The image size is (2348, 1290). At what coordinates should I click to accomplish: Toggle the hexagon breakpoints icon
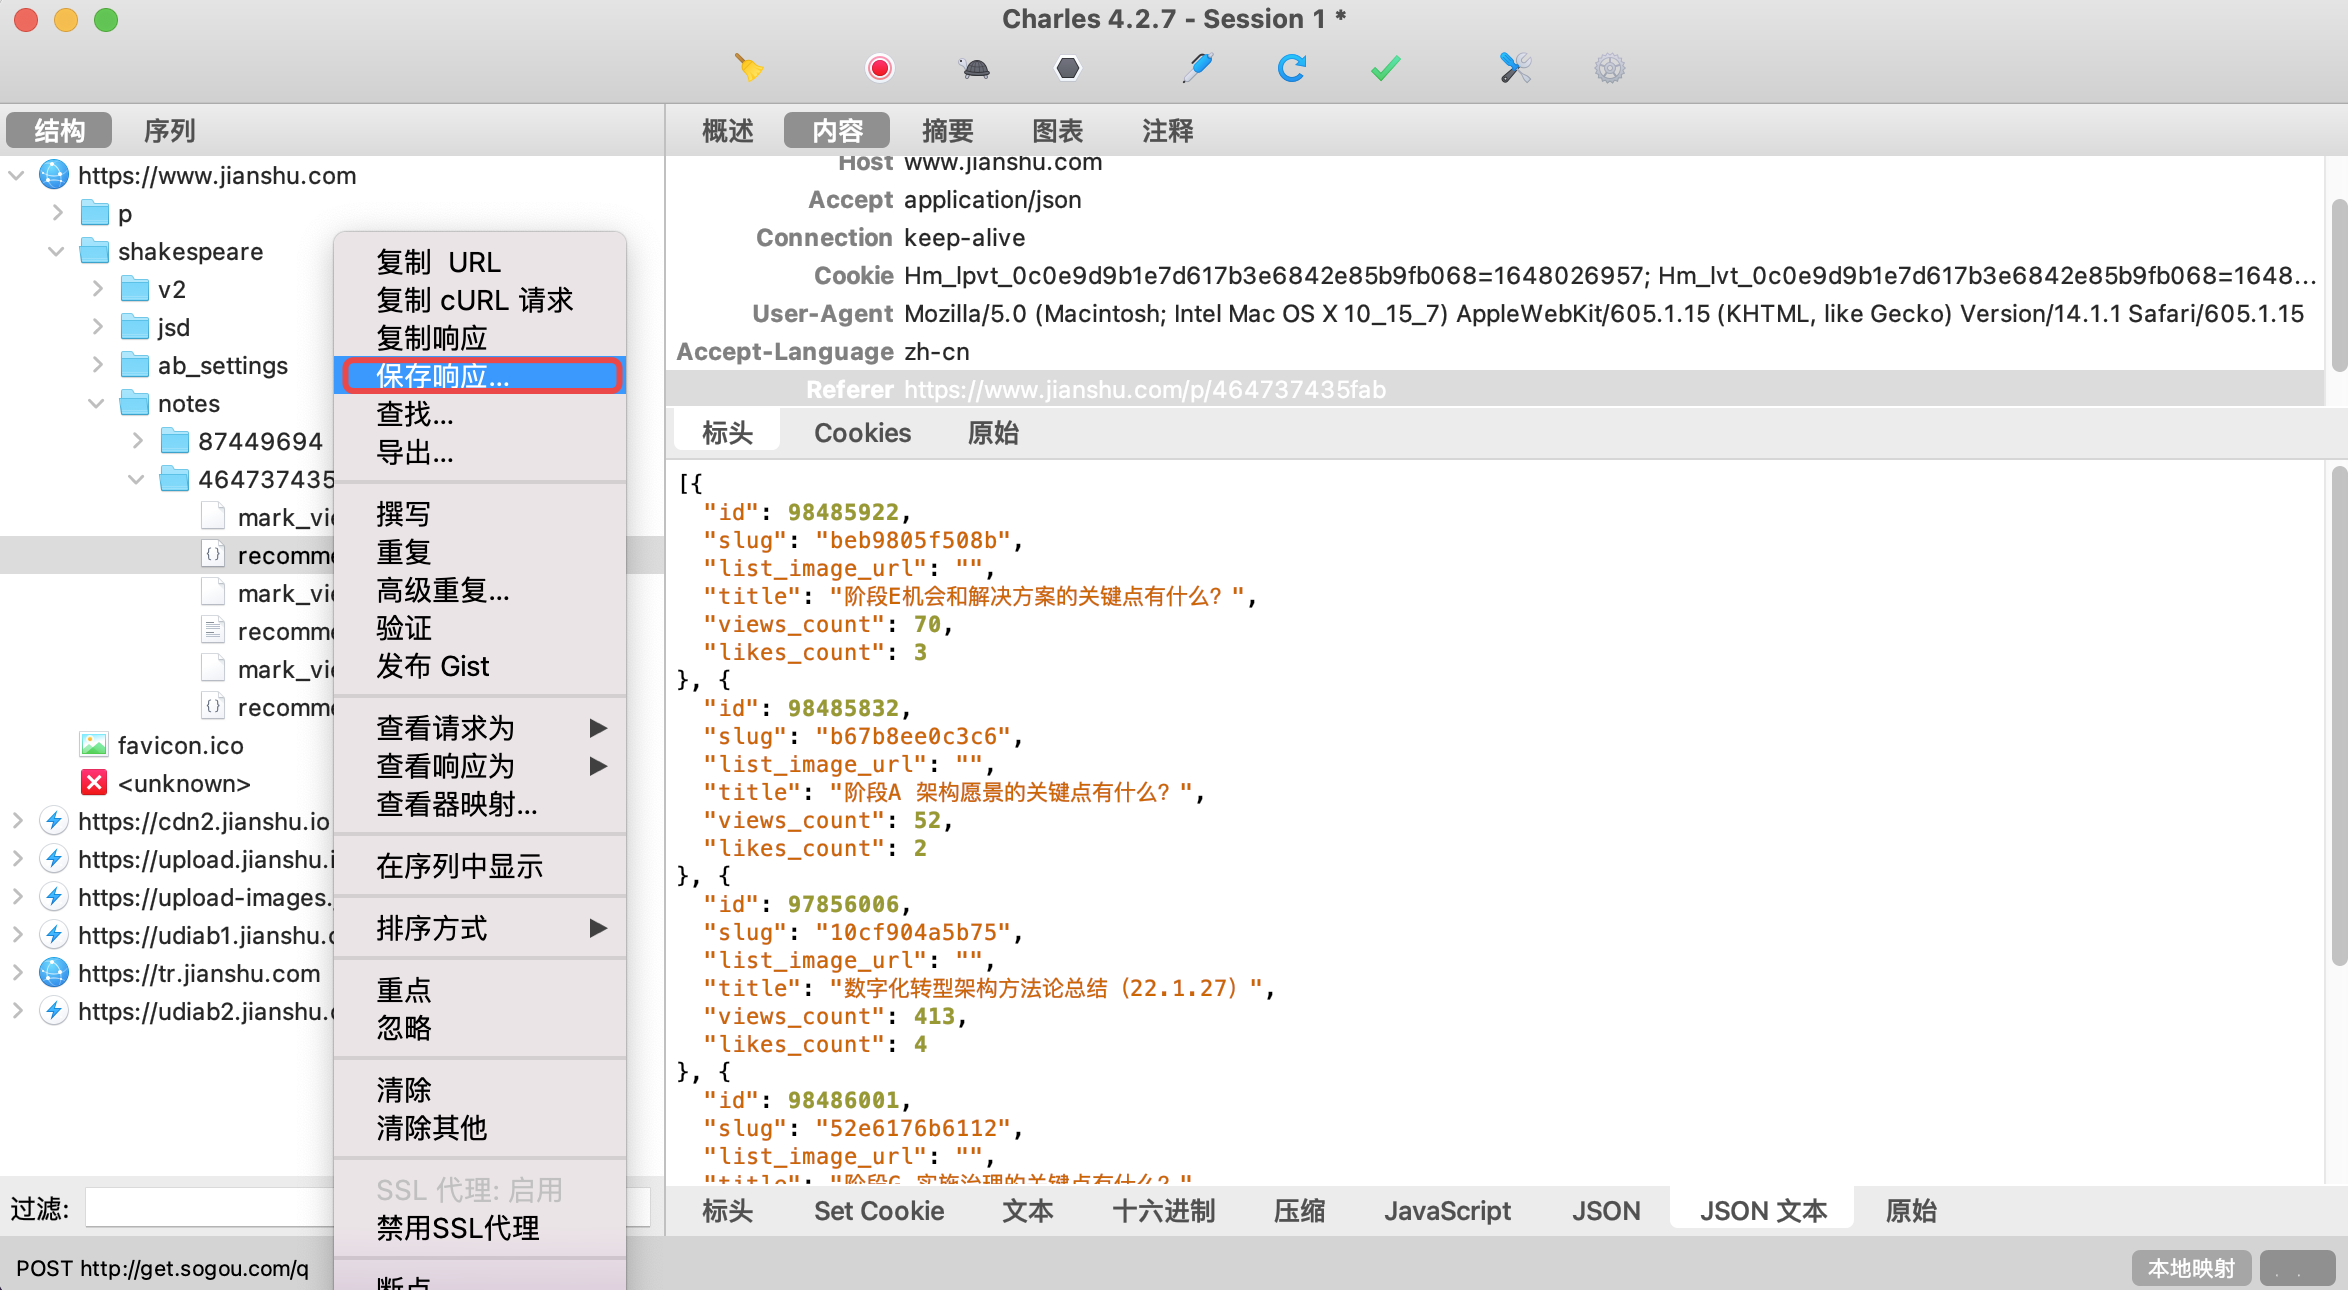tap(1068, 68)
